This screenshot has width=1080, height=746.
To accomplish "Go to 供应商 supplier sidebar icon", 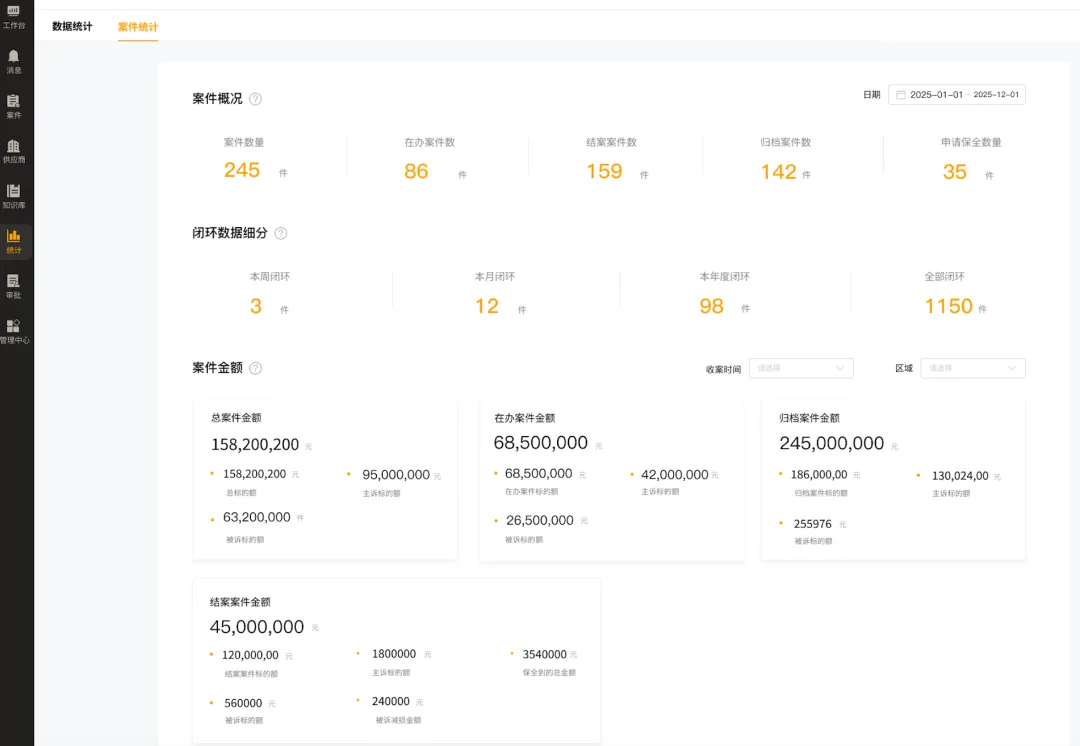I will (x=14, y=150).
